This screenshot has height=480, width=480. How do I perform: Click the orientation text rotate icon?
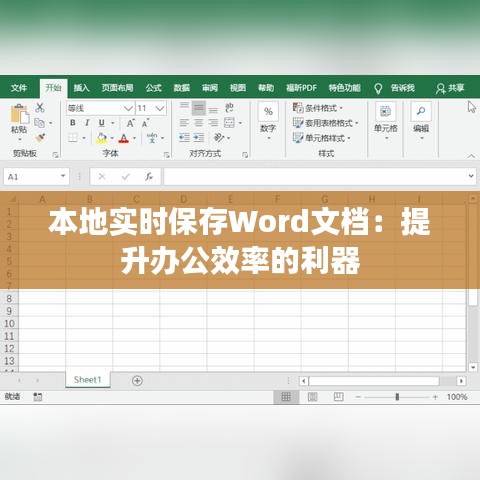coord(219,137)
